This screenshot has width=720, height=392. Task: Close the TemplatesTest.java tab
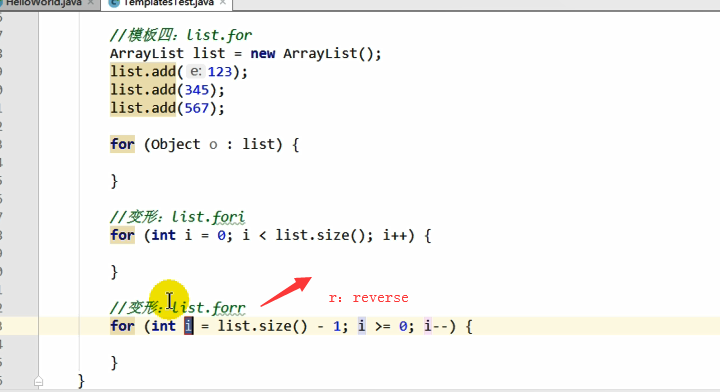pyautogui.click(x=223, y=3)
